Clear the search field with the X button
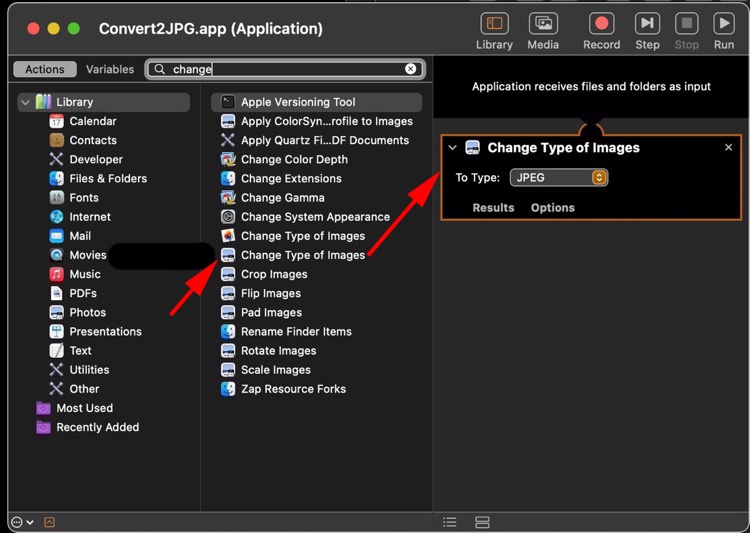This screenshot has height=533, width=750. click(x=410, y=69)
